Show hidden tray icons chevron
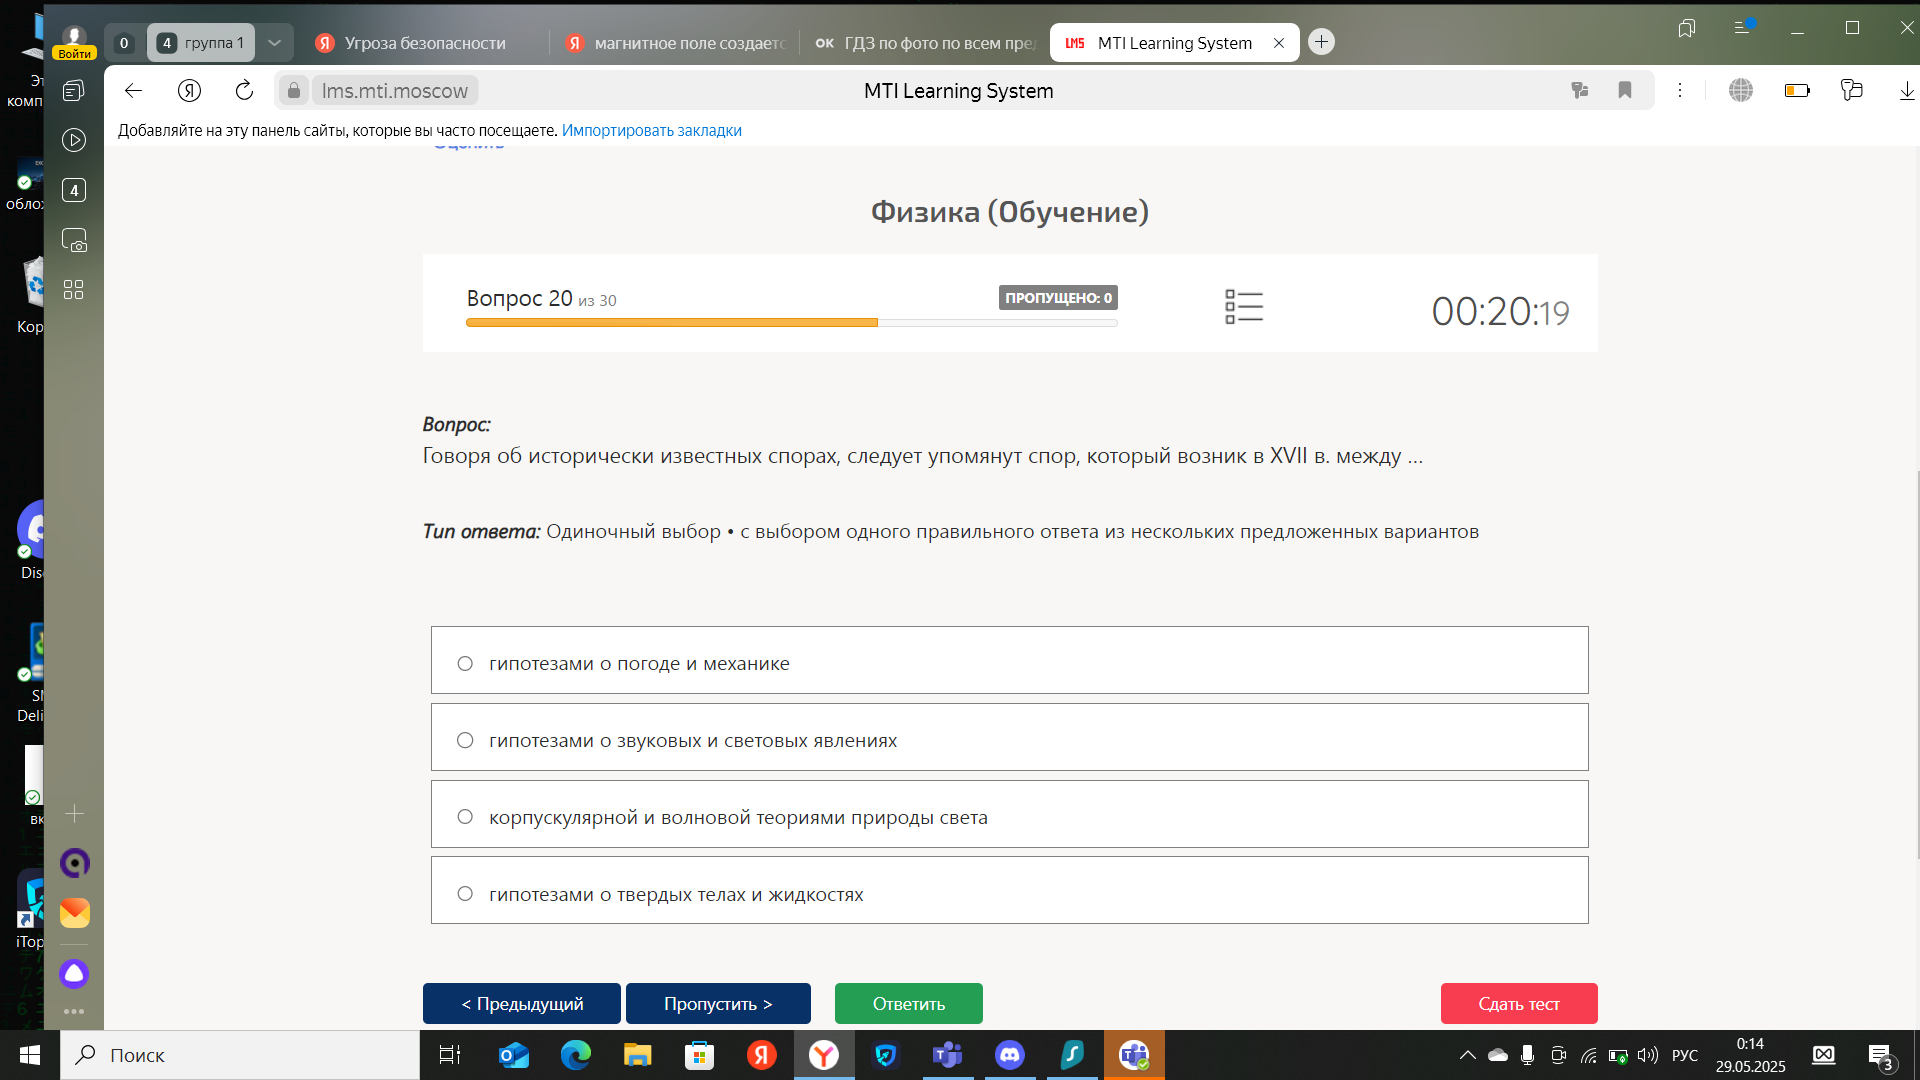Image resolution: width=1920 pixels, height=1080 pixels. point(1467,1055)
